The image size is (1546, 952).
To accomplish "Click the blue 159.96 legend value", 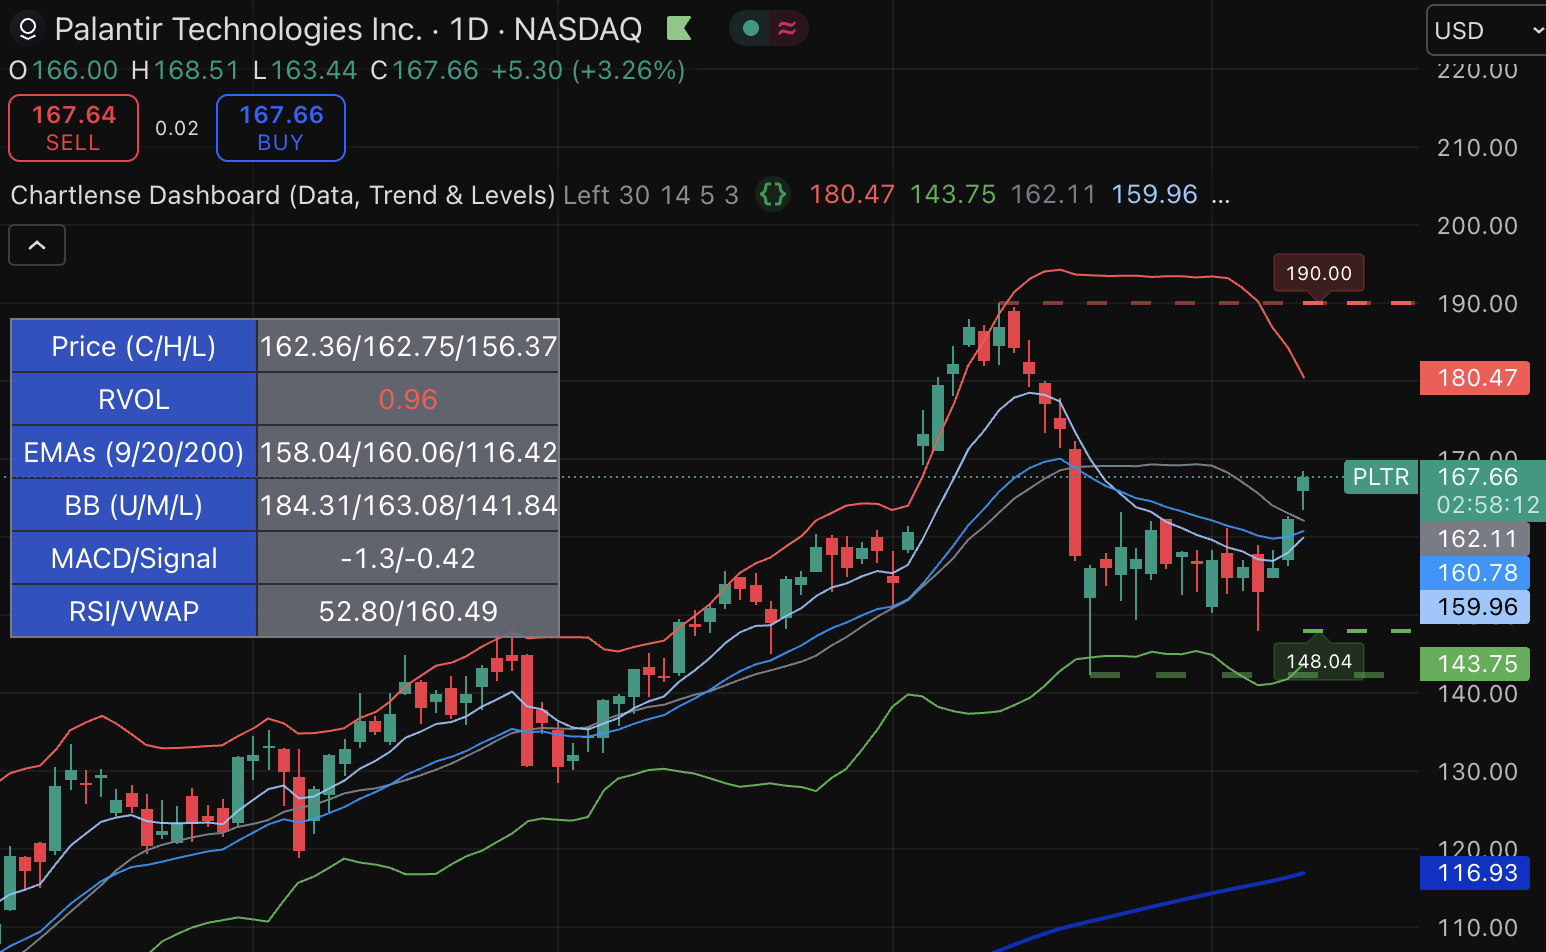I will [x=1154, y=195].
